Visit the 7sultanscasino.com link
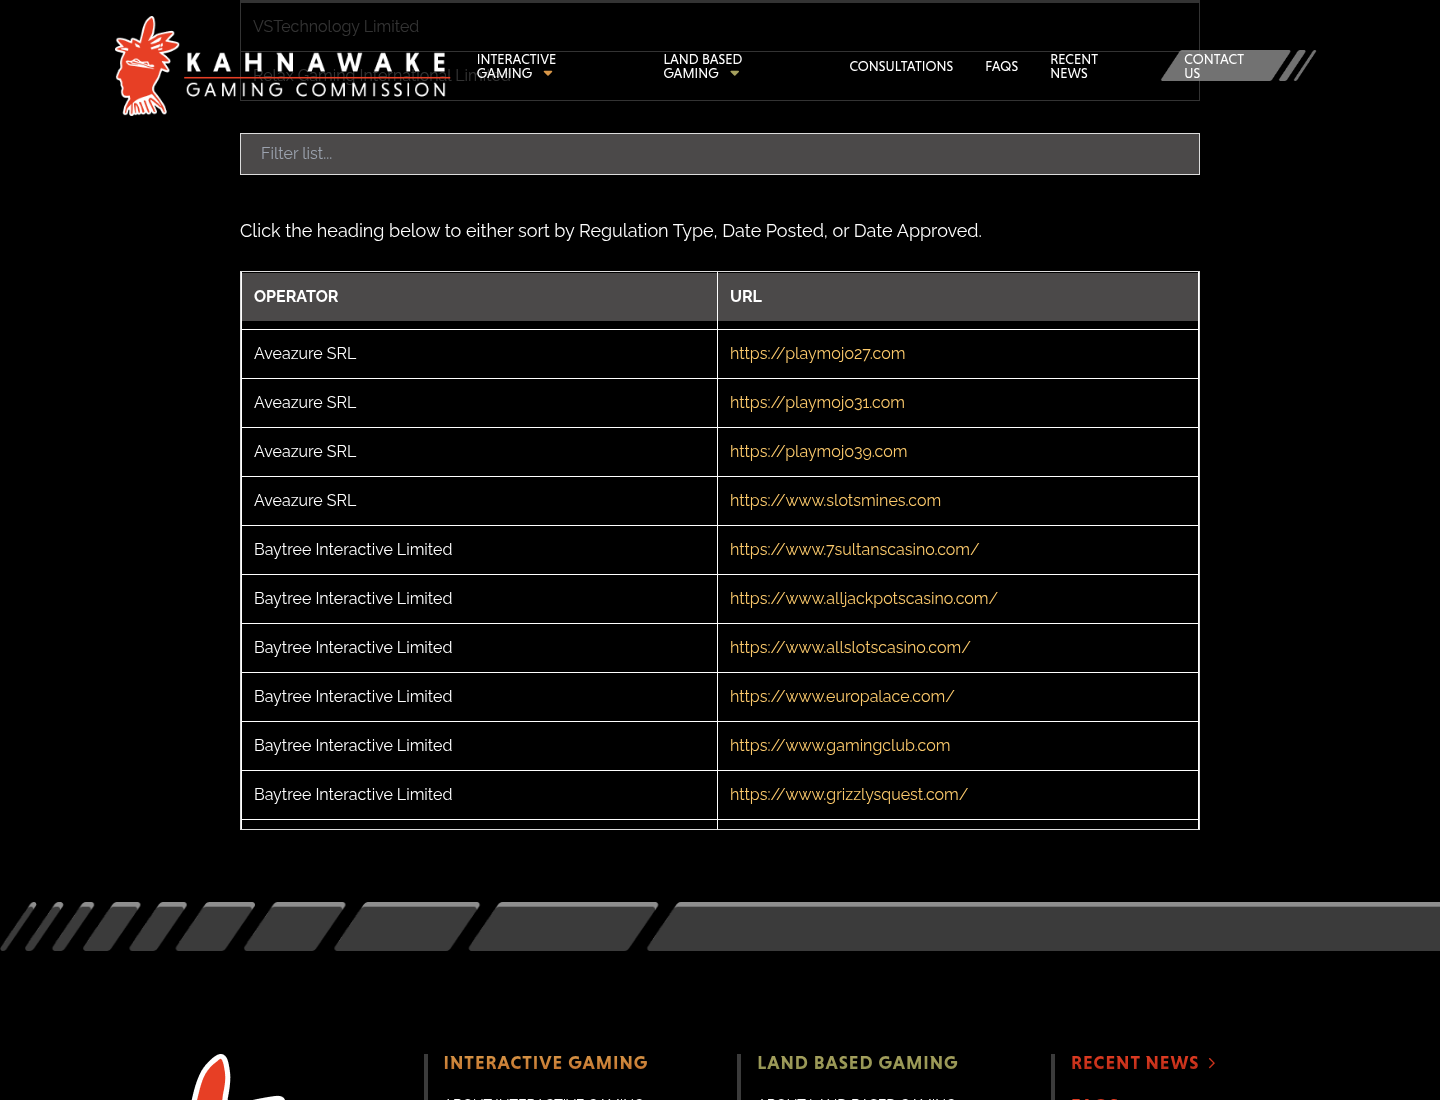The width and height of the screenshot is (1440, 1100). (854, 549)
